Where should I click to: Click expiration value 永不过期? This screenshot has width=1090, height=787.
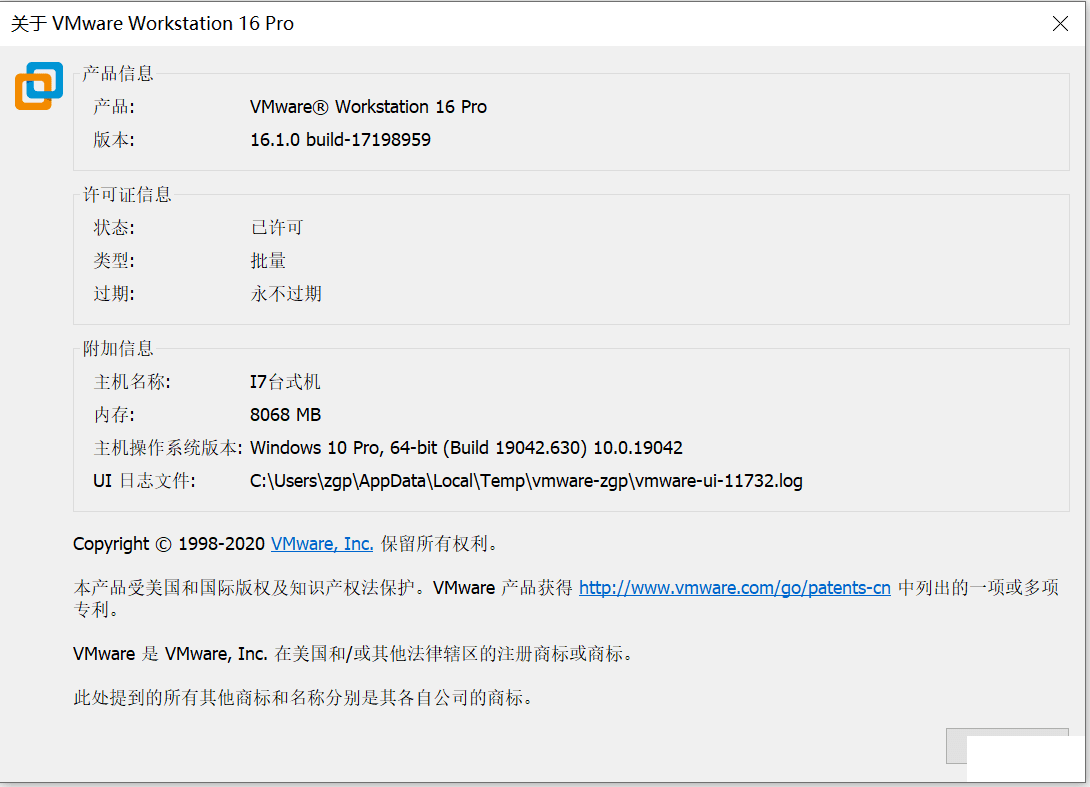(286, 293)
